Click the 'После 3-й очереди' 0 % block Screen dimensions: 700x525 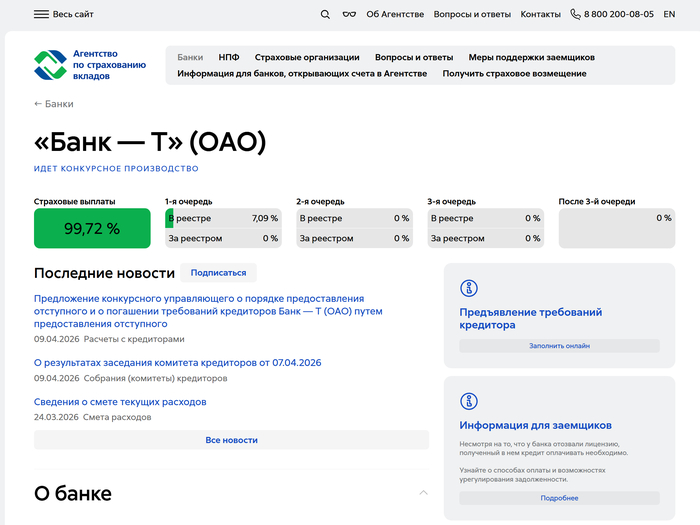coord(617,228)
